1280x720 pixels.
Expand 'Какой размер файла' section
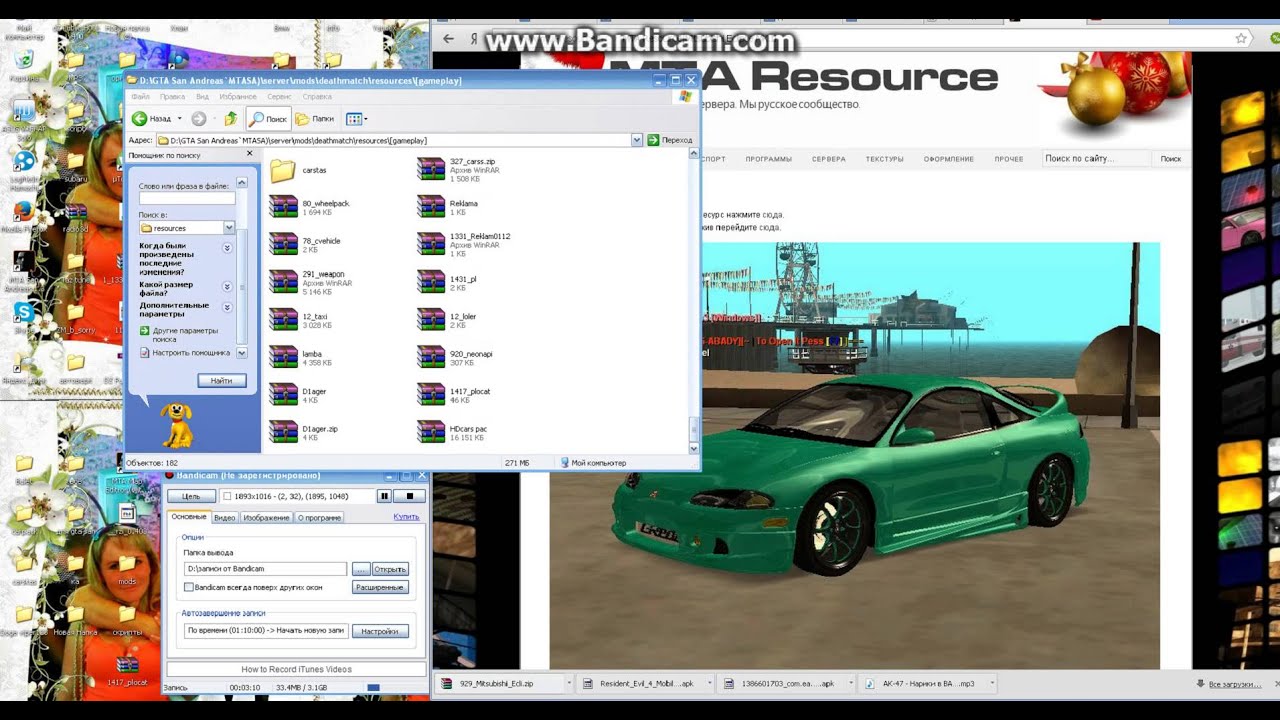pos(227,285)
